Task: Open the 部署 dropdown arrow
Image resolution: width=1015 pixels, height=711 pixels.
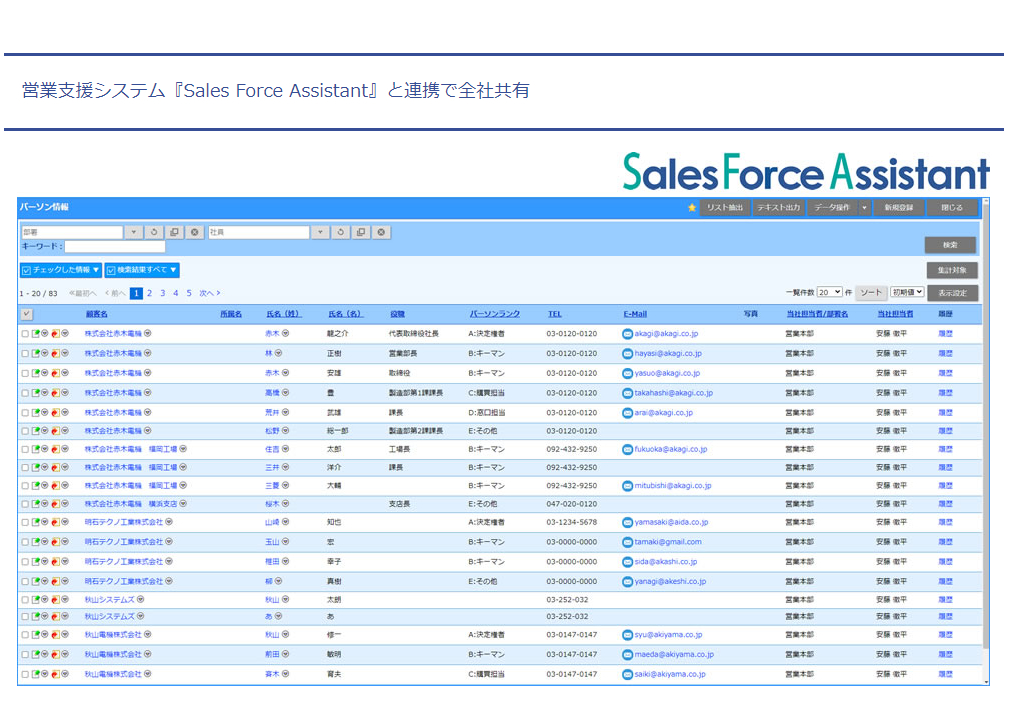Action: click(133, 232)
